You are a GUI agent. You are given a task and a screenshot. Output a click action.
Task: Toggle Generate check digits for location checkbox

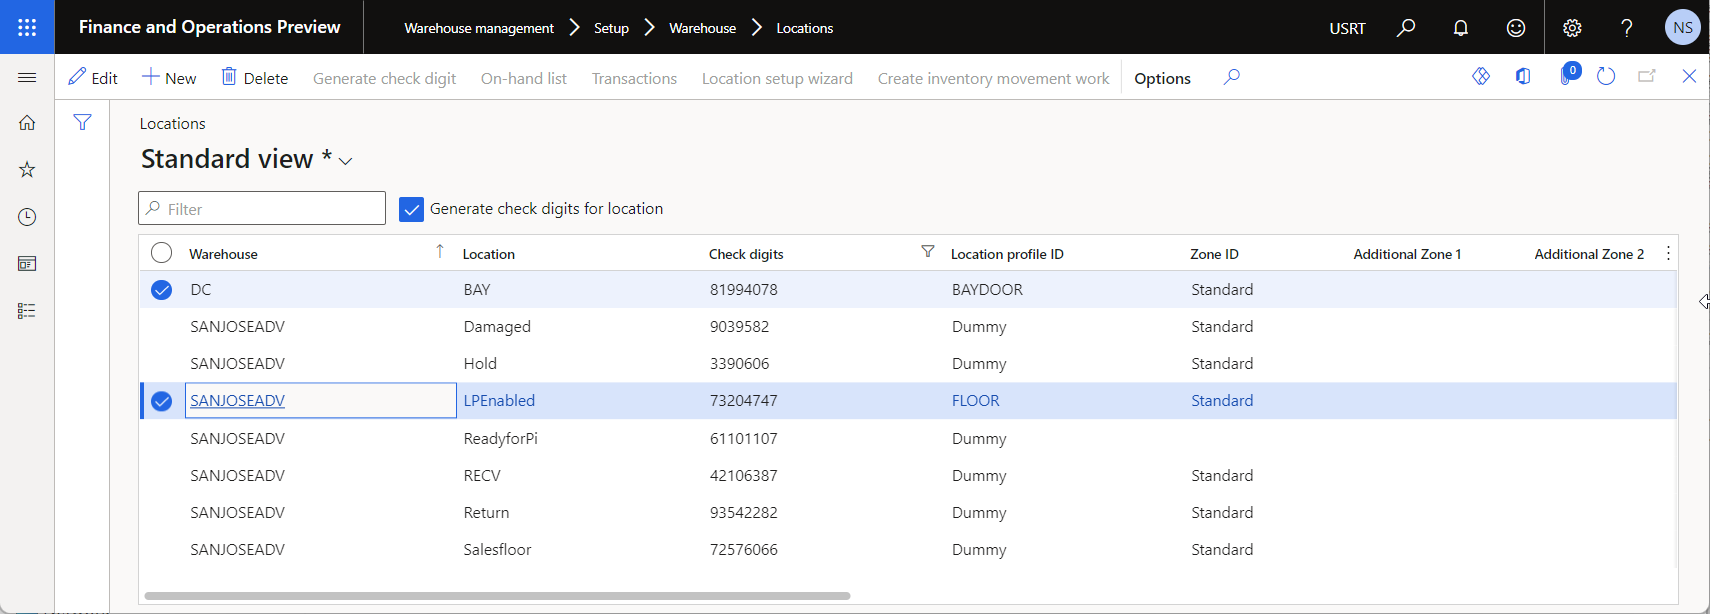click(x=411, y=209)
